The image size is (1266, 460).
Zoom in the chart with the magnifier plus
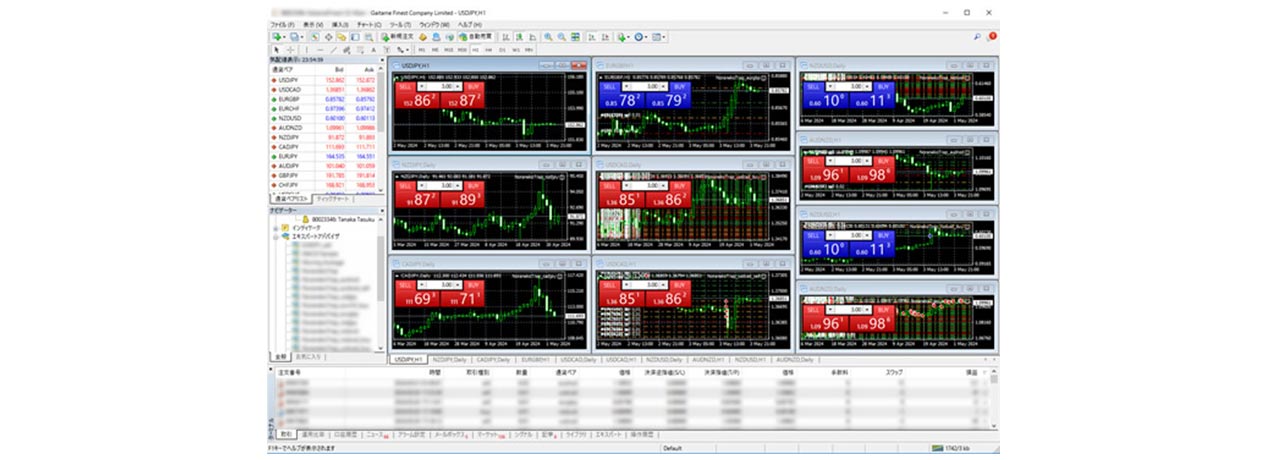(x=548, y=37)
